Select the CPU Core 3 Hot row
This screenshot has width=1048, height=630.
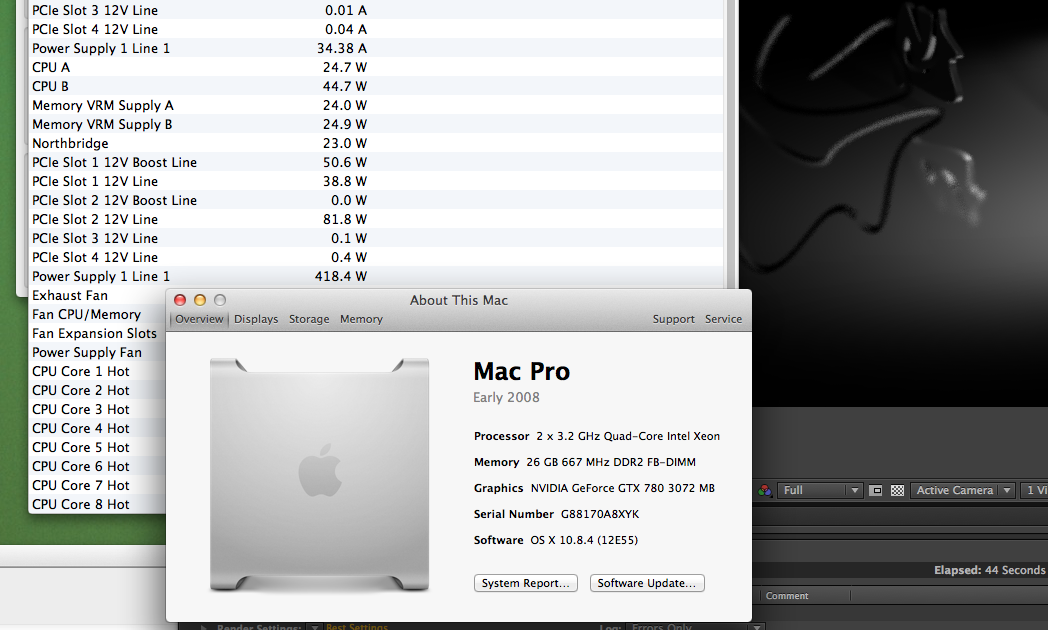click(x=98, y=410)
